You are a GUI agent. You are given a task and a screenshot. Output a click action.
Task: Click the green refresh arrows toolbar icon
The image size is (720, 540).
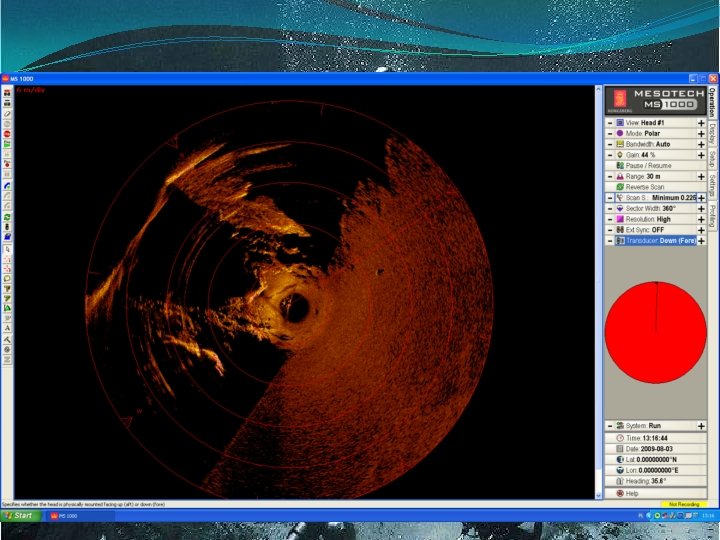(x=7, y=217)
